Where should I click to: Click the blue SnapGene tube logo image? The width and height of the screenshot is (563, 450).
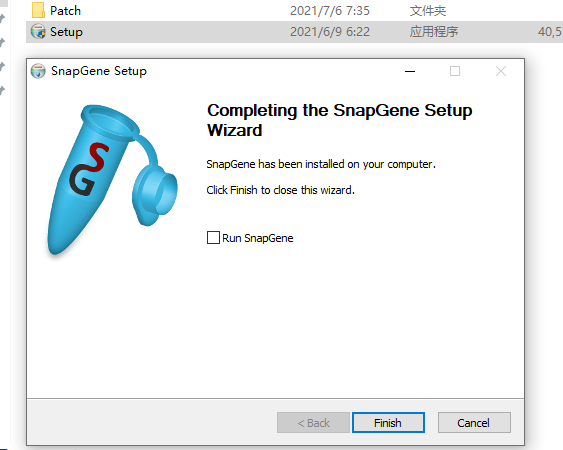point(112,180)
